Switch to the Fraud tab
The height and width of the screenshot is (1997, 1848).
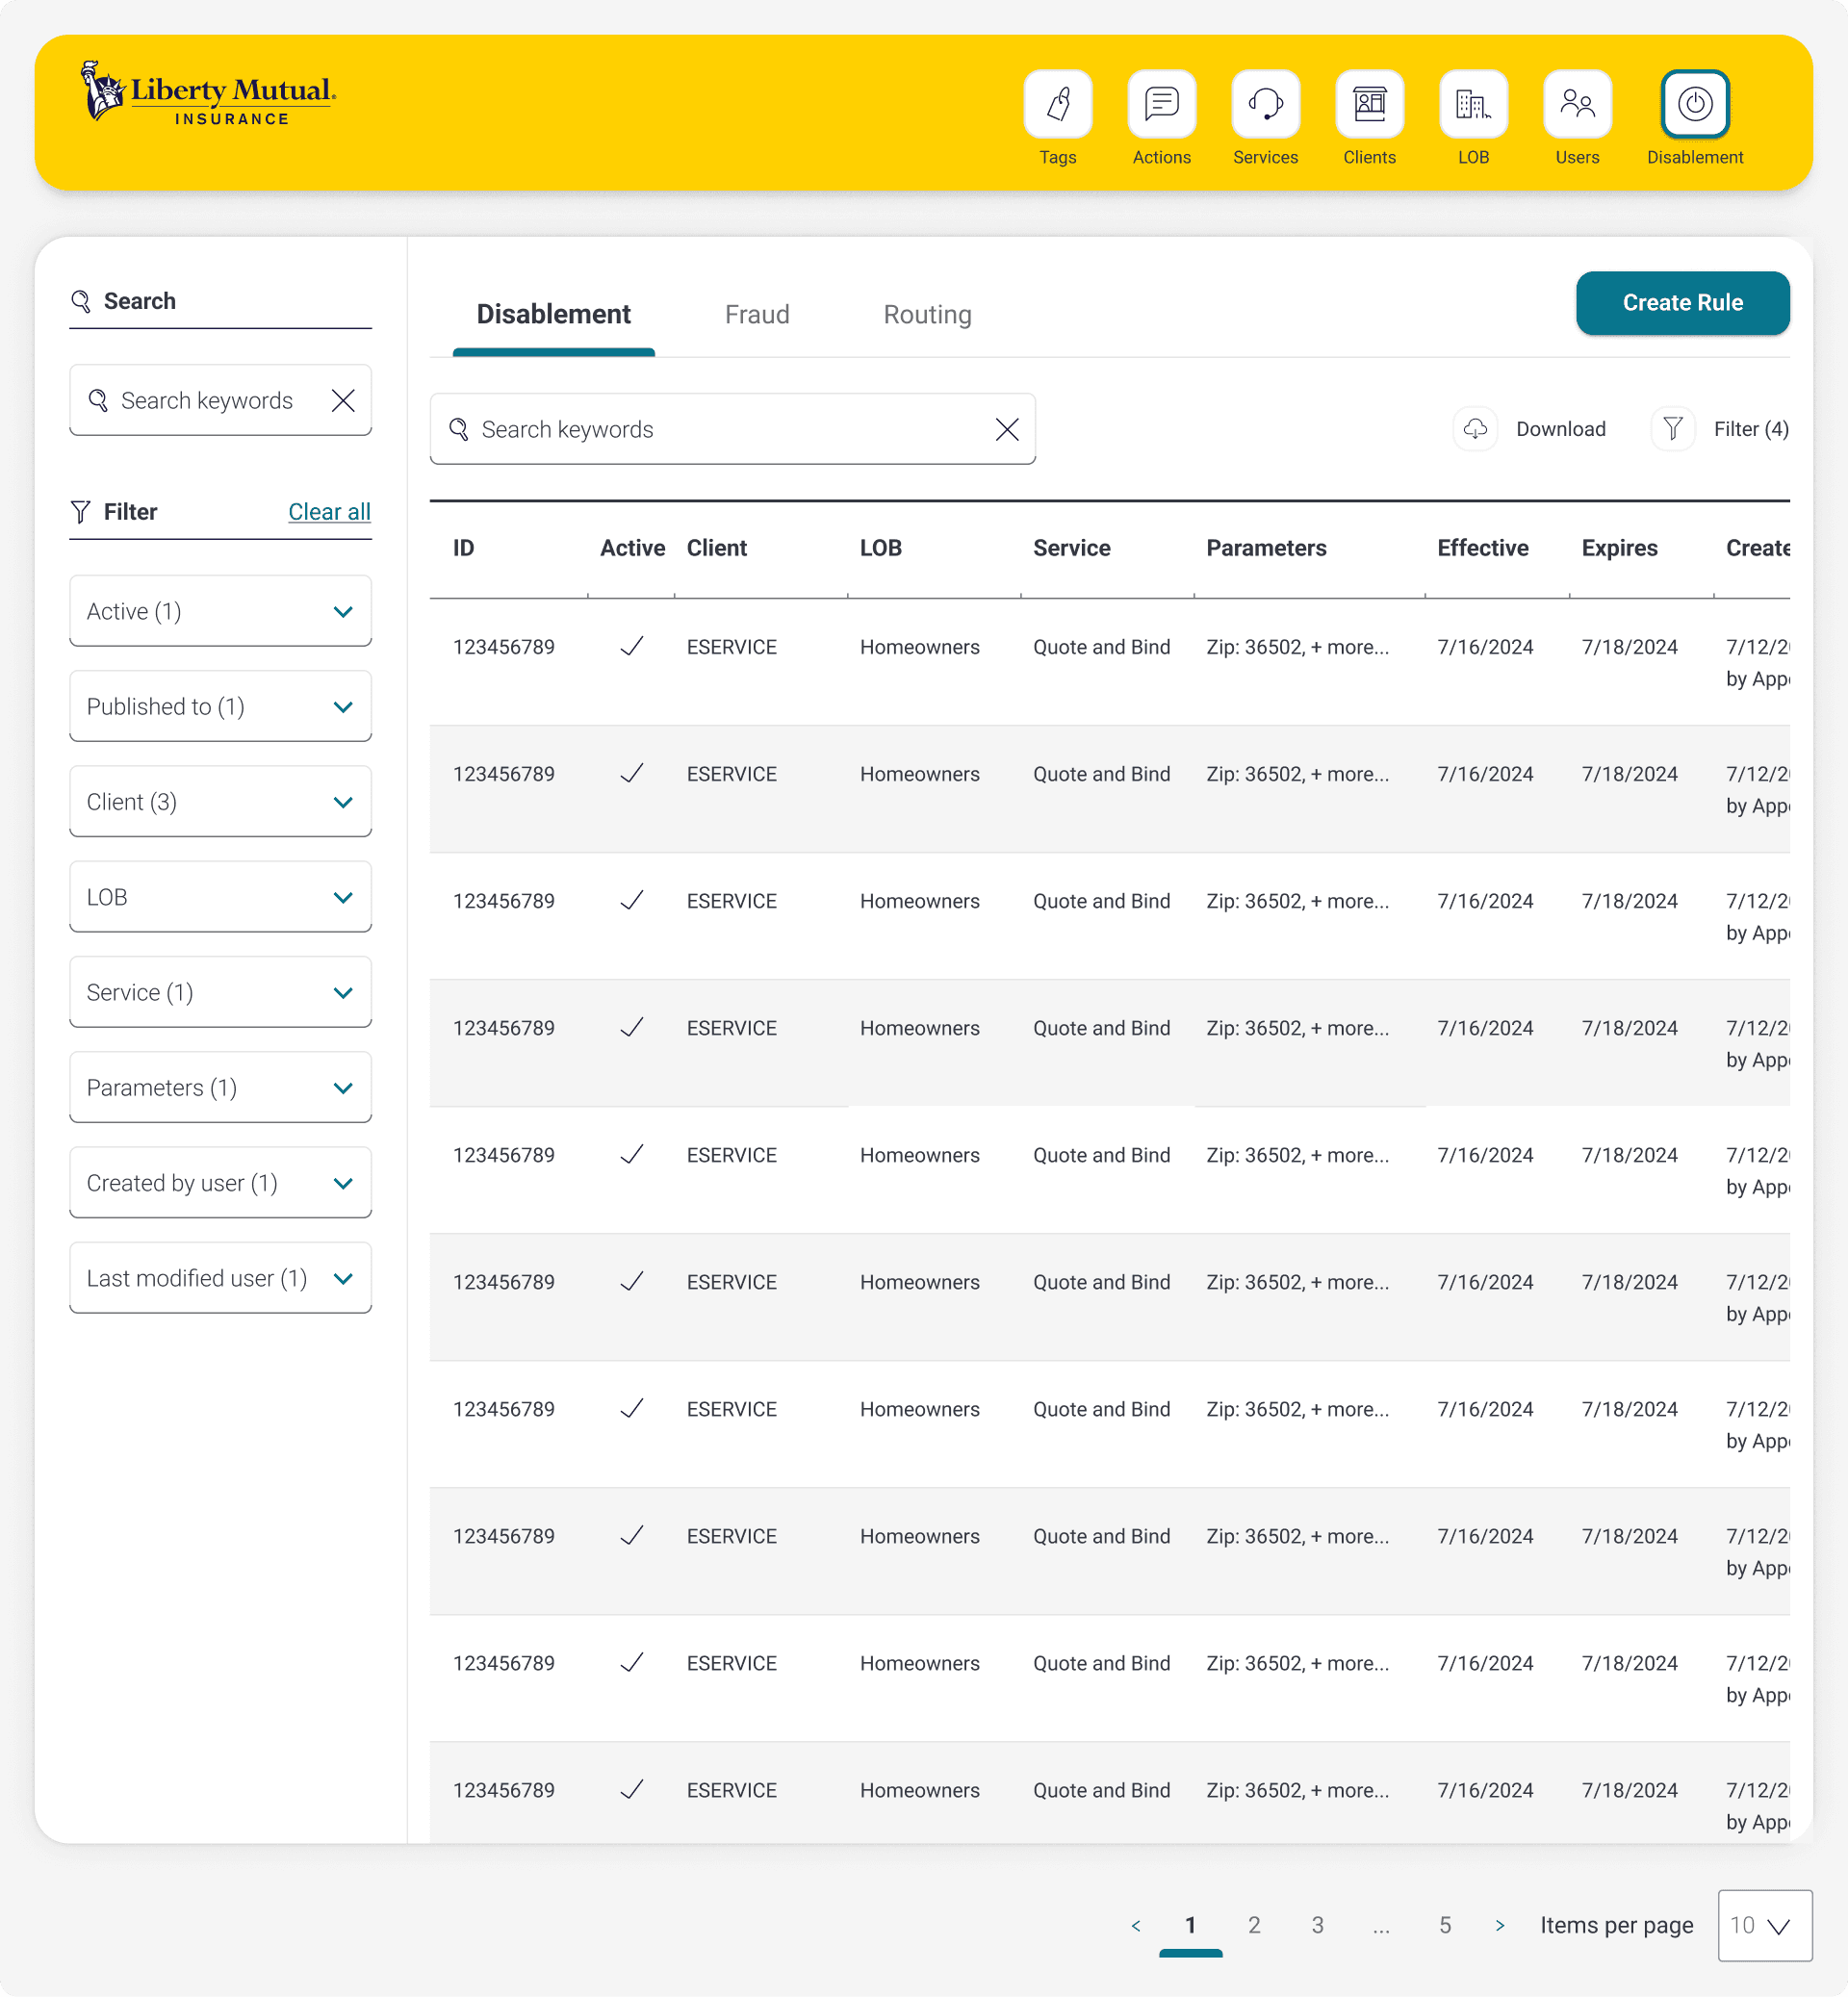click(x=757, y=315)
